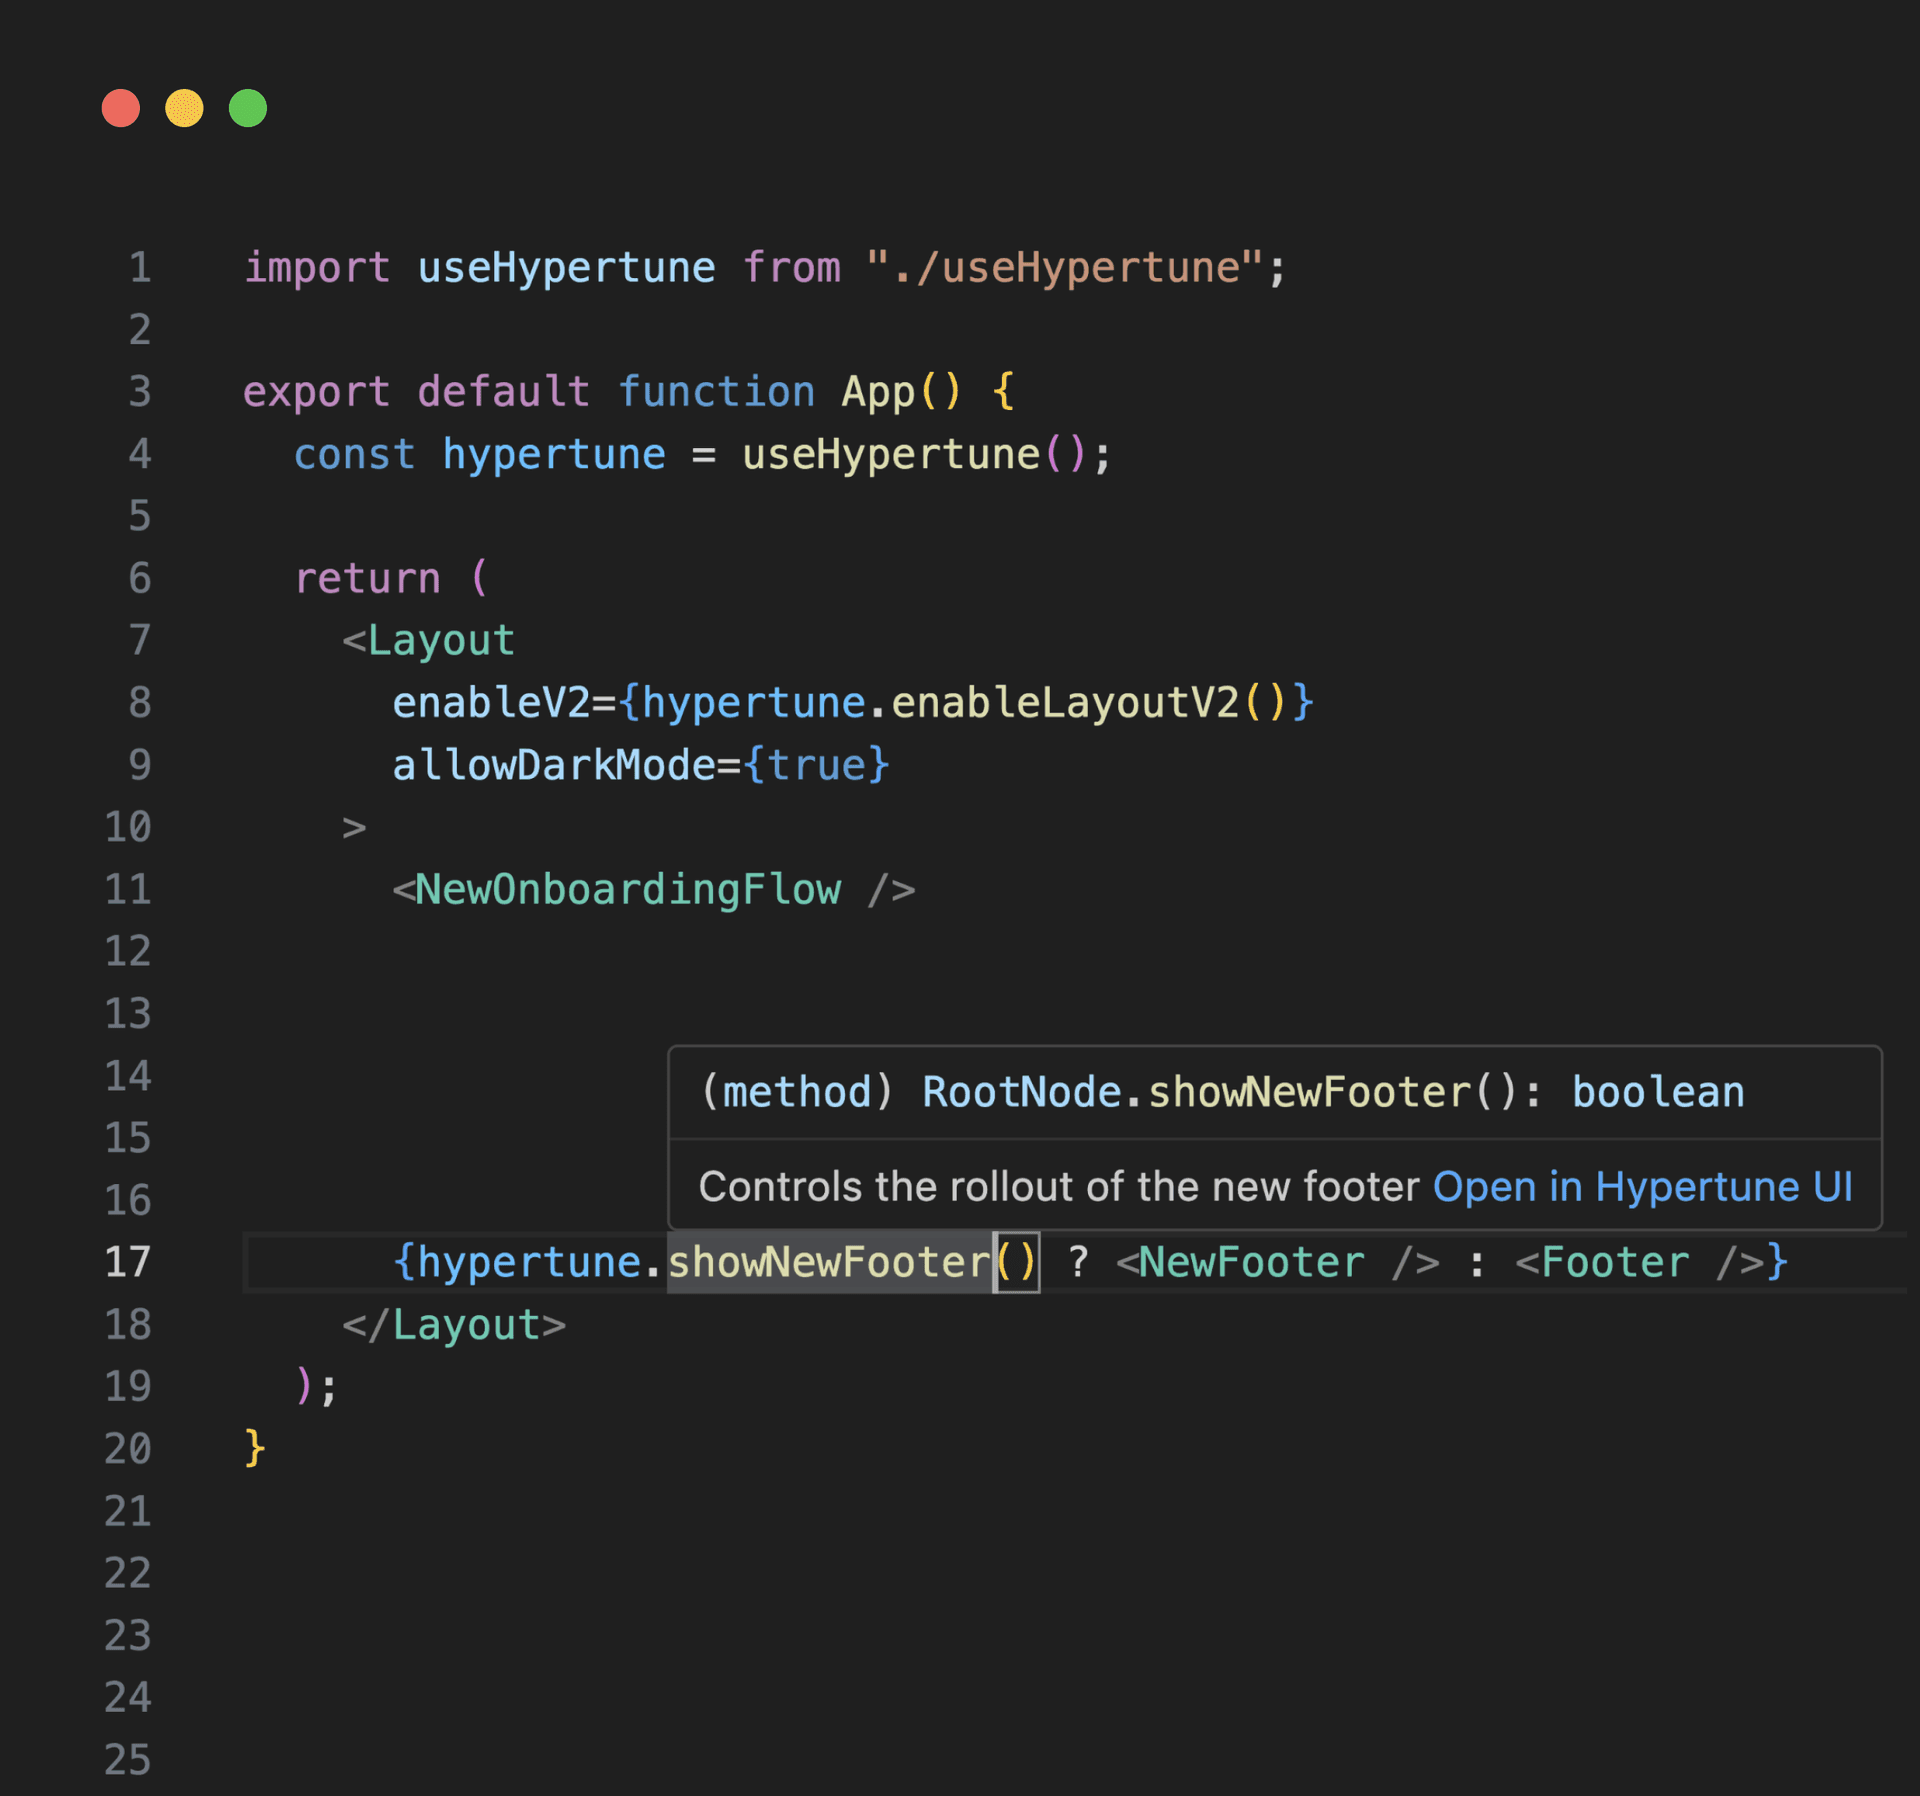Viewport: 1920px width, 1796px height.
Task: Click the App function name
Action: click(x=878, y=392)
